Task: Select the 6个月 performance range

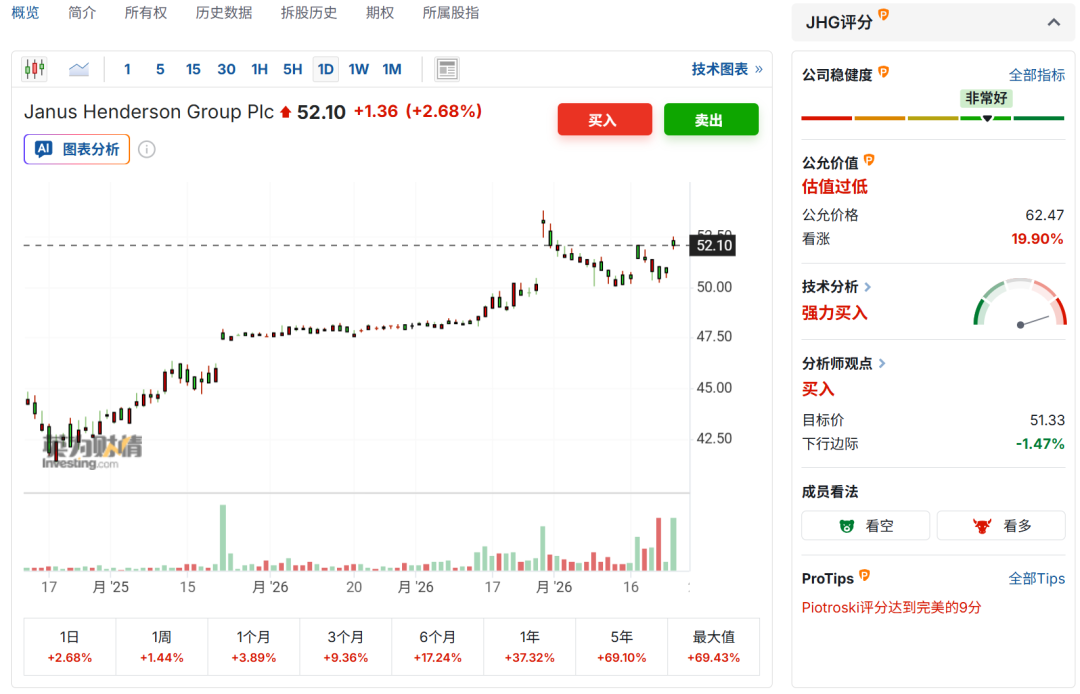Action: pos(437,646)
